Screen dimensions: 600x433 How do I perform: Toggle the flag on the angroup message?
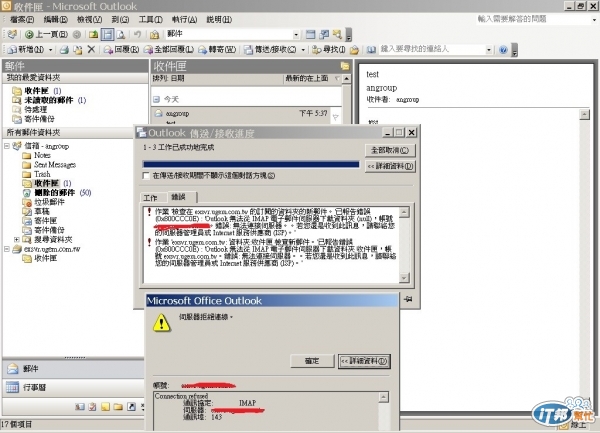[x=336, y=117]
